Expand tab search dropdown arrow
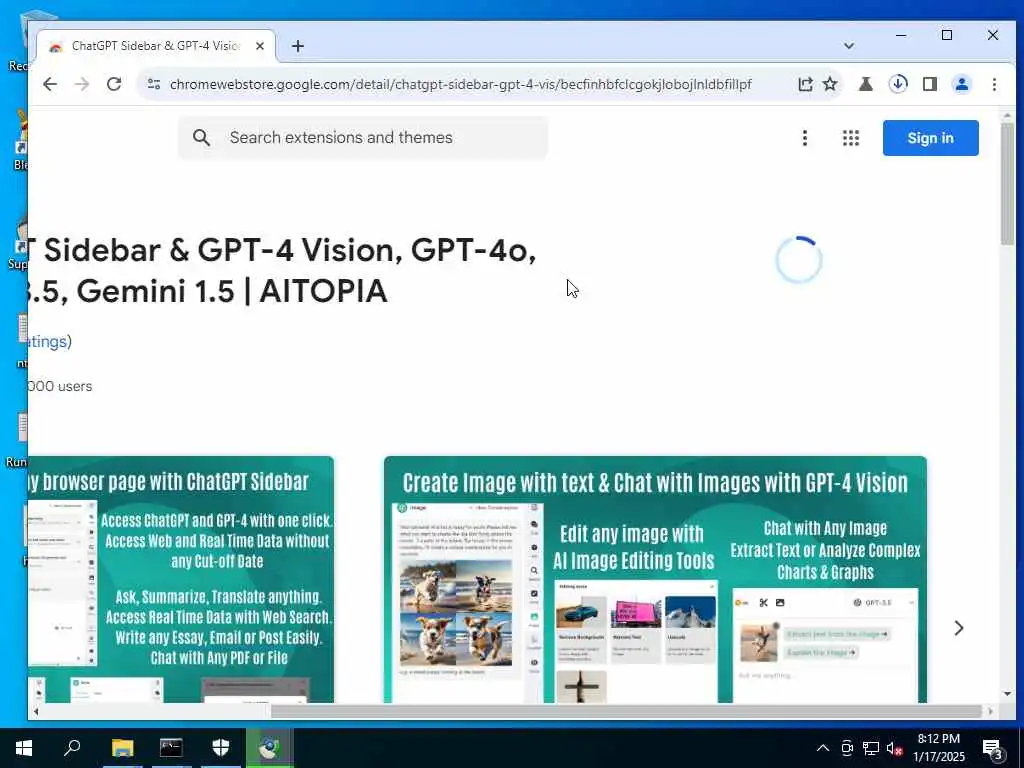Viewport: 1024px width, 768px height. [848, 46]
